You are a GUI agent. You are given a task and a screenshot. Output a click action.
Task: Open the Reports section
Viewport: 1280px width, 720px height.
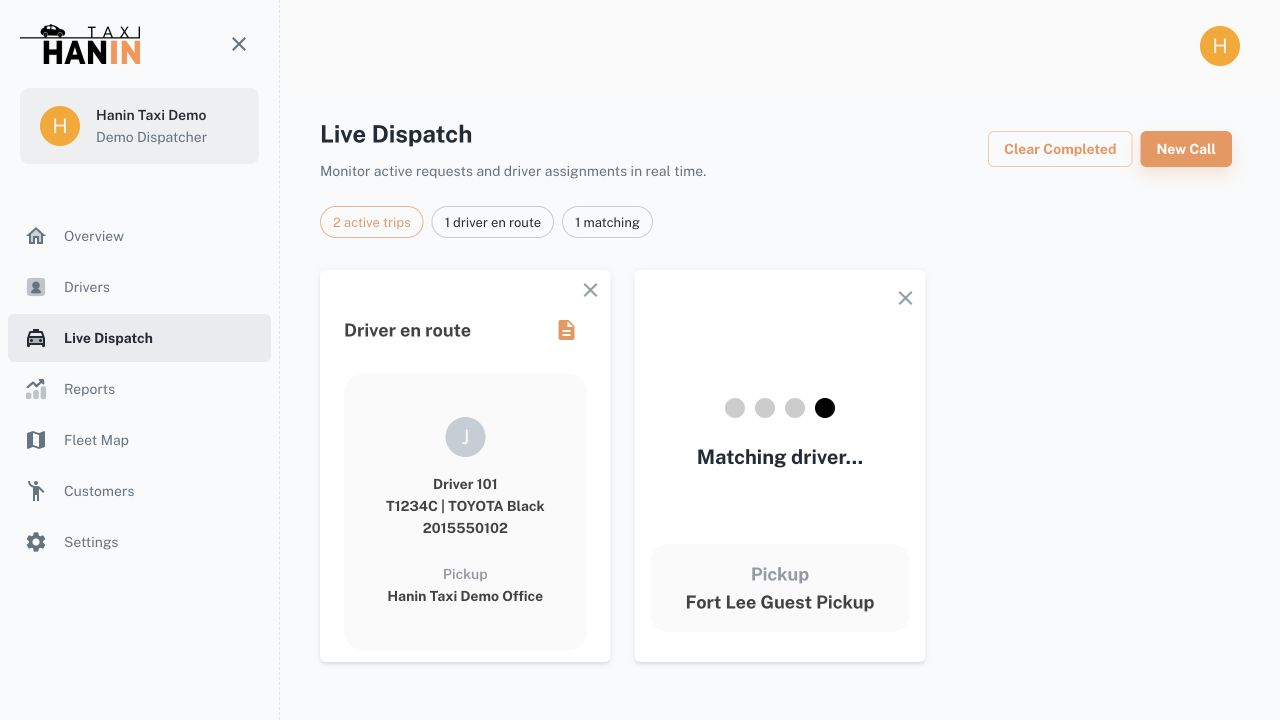click(x=139, y=389)
